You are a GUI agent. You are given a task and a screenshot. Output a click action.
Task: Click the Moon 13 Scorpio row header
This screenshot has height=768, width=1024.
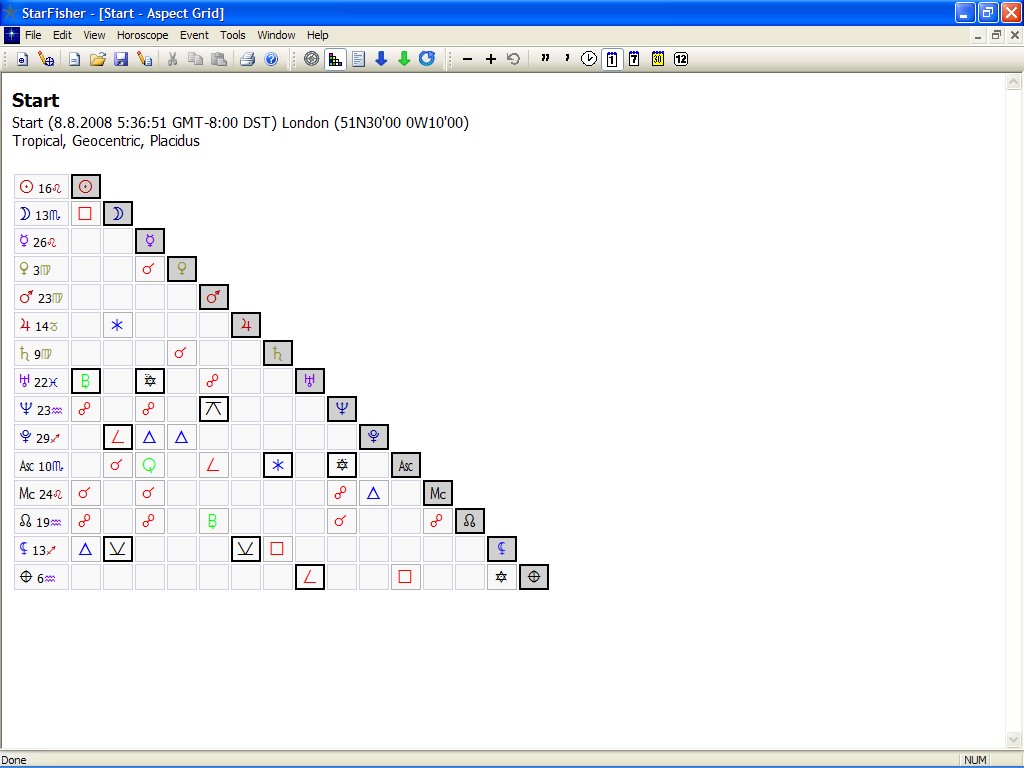[41, 214]
